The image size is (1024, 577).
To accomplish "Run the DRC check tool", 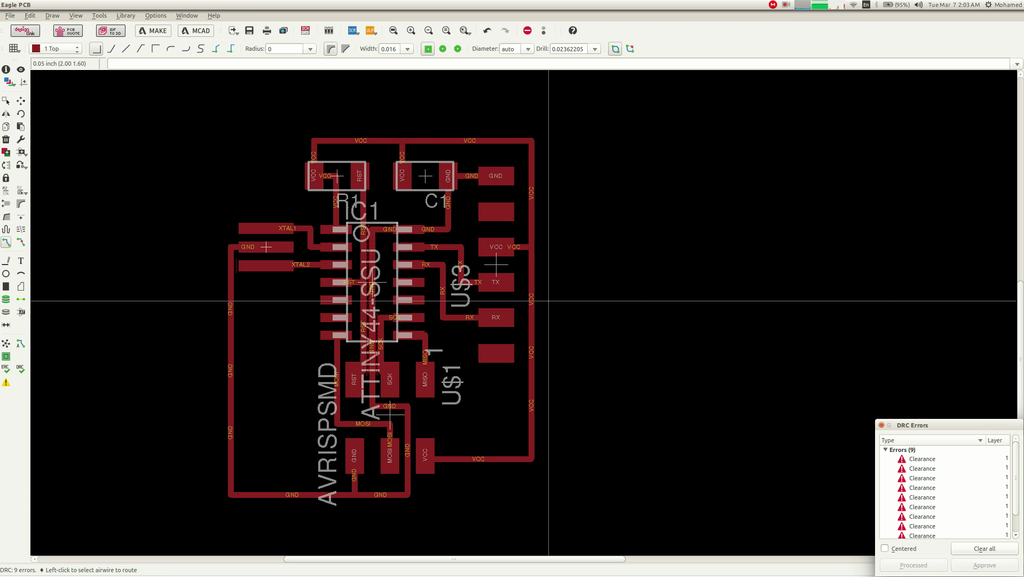I will click(x=21, y=369).
